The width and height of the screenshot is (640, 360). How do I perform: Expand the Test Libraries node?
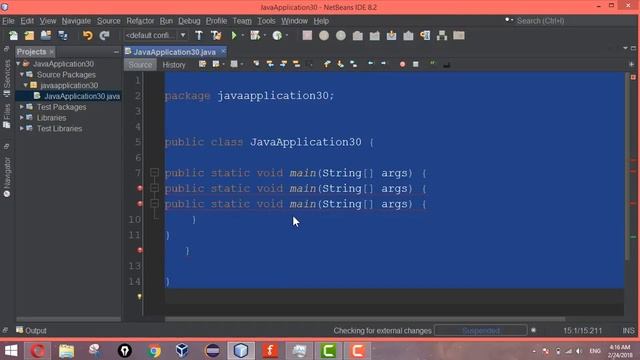tap(22, 128)
